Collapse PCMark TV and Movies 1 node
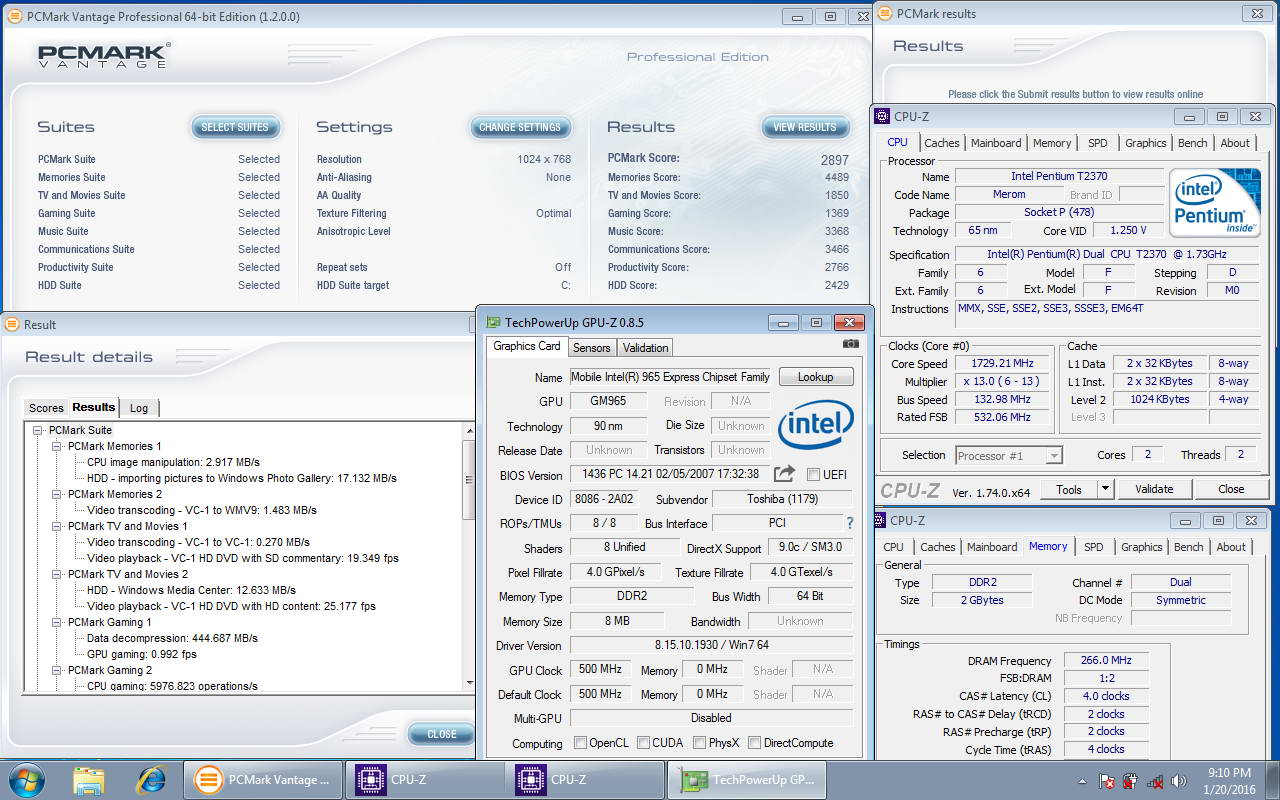The width and height of the screenshot is (1280, 800). tap(57, 526)
